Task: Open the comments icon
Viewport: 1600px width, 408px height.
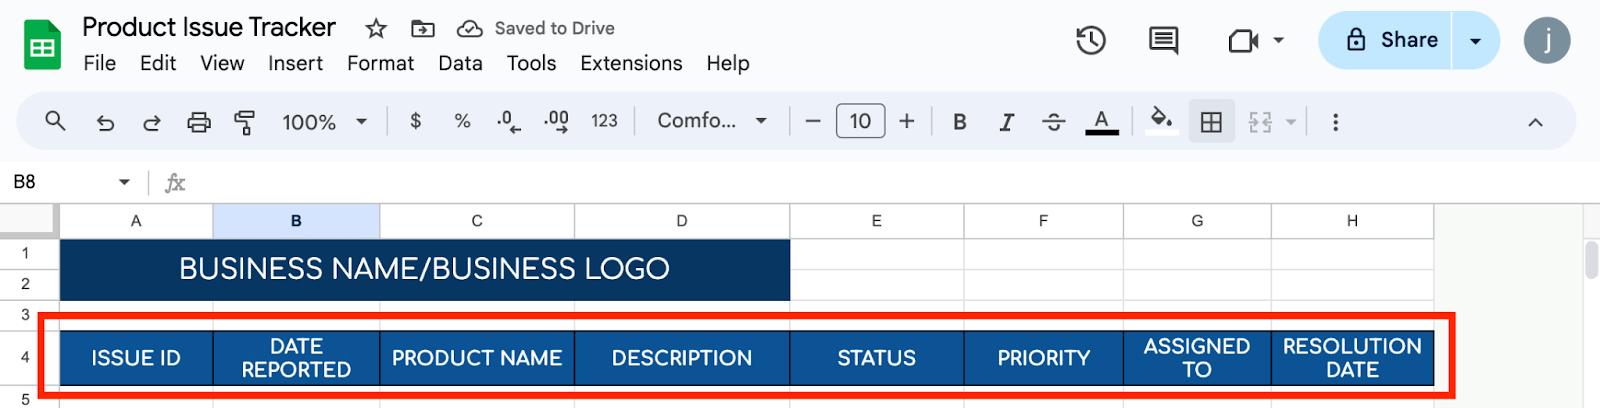Action: pyautogui.click(x=1163, y=41)
